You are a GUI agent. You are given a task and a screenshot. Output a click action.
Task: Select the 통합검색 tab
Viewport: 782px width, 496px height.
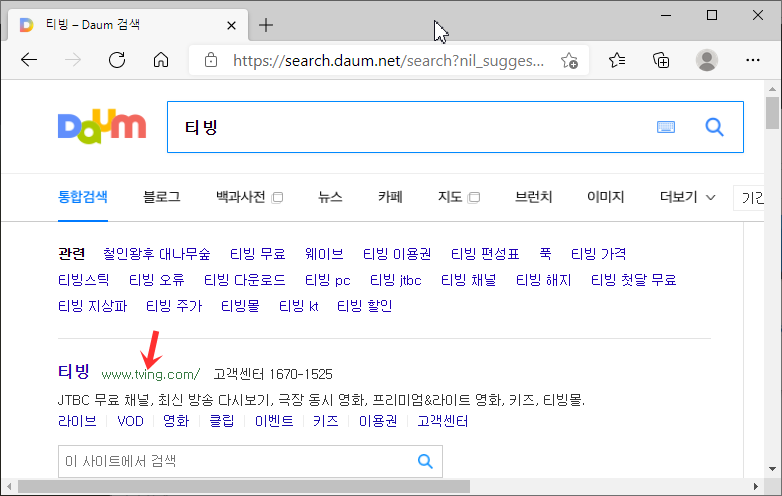point(83,197)
